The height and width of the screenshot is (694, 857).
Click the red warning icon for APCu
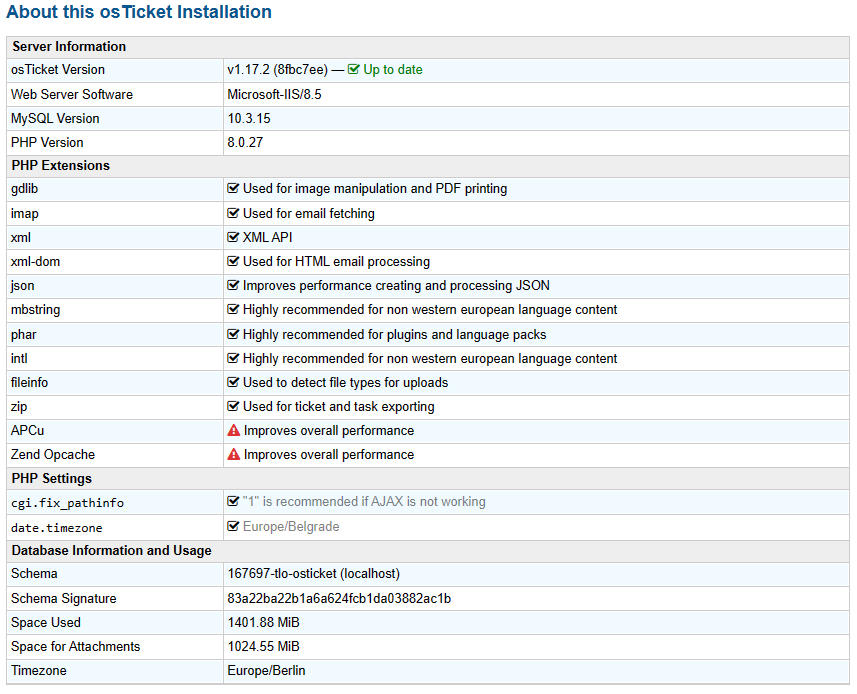(234, 431)
